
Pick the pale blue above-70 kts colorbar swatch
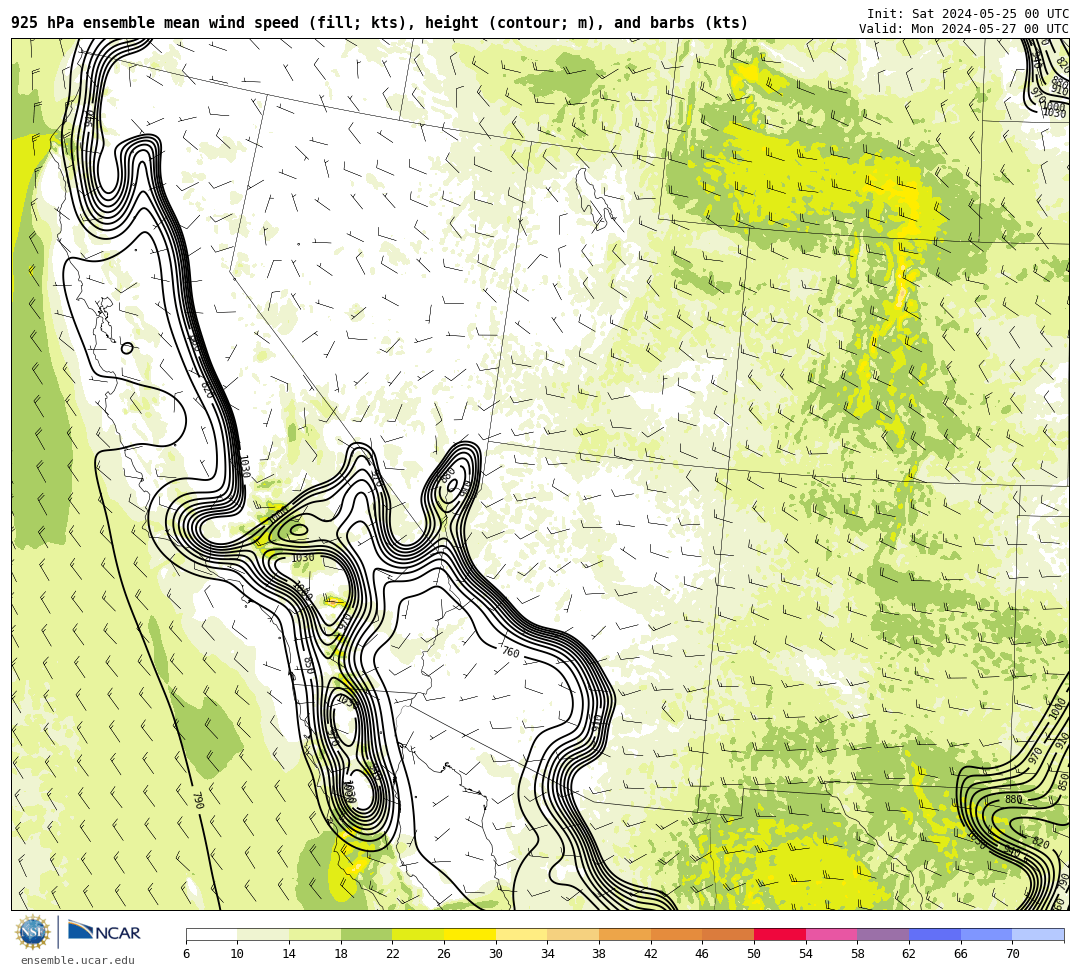[1038, 934]
